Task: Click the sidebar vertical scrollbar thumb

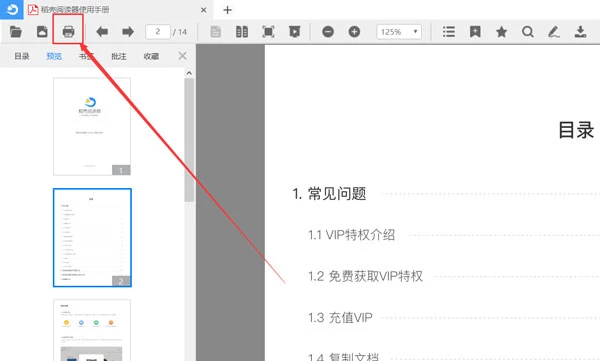Action: pyautogui.click(x=189, y=140)
